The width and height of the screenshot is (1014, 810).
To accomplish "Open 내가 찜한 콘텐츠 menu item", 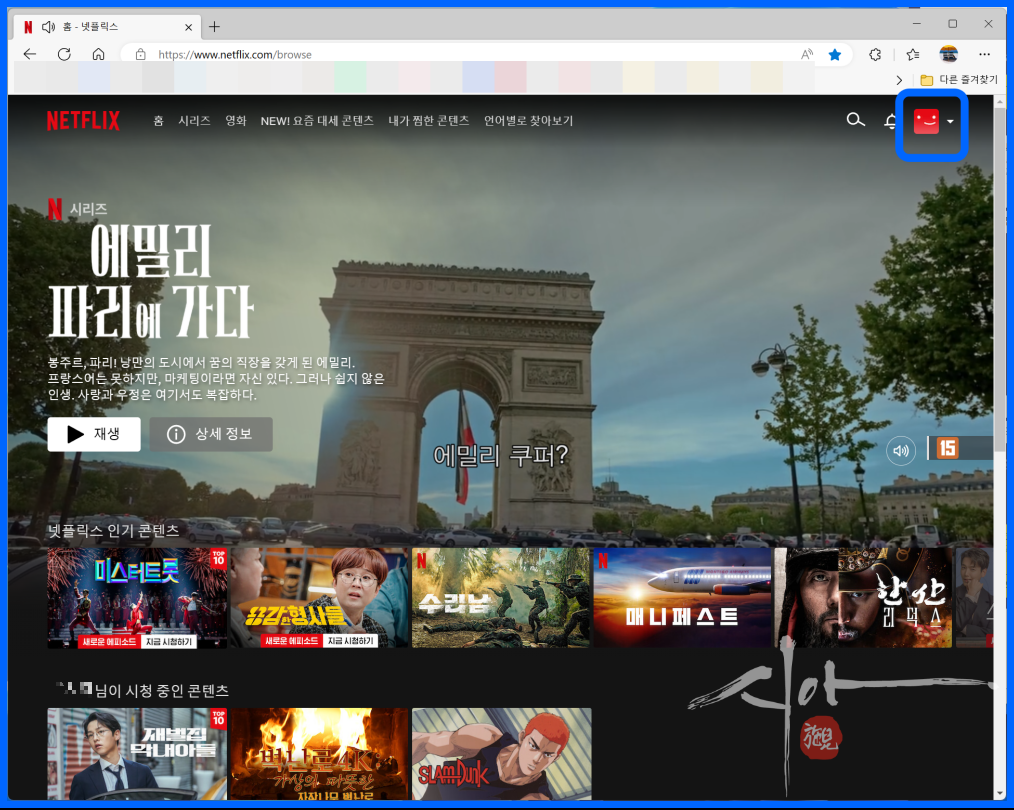I will [429, 121].
